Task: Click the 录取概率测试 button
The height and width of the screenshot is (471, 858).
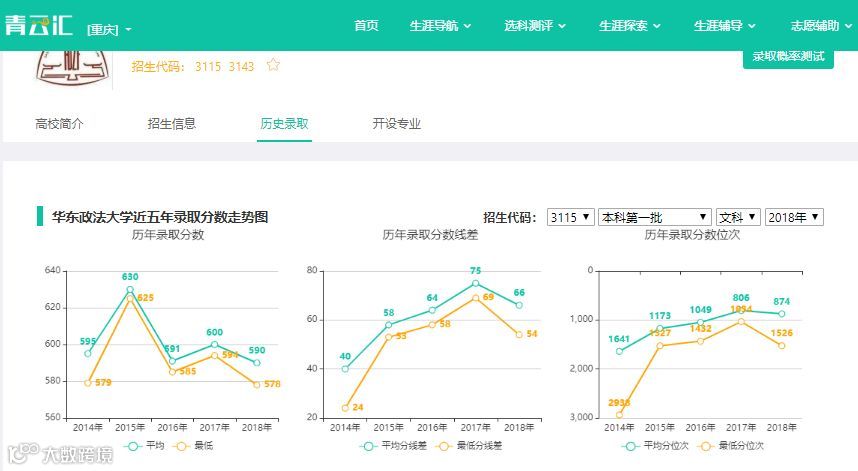Action: click(x=788, y=57)
